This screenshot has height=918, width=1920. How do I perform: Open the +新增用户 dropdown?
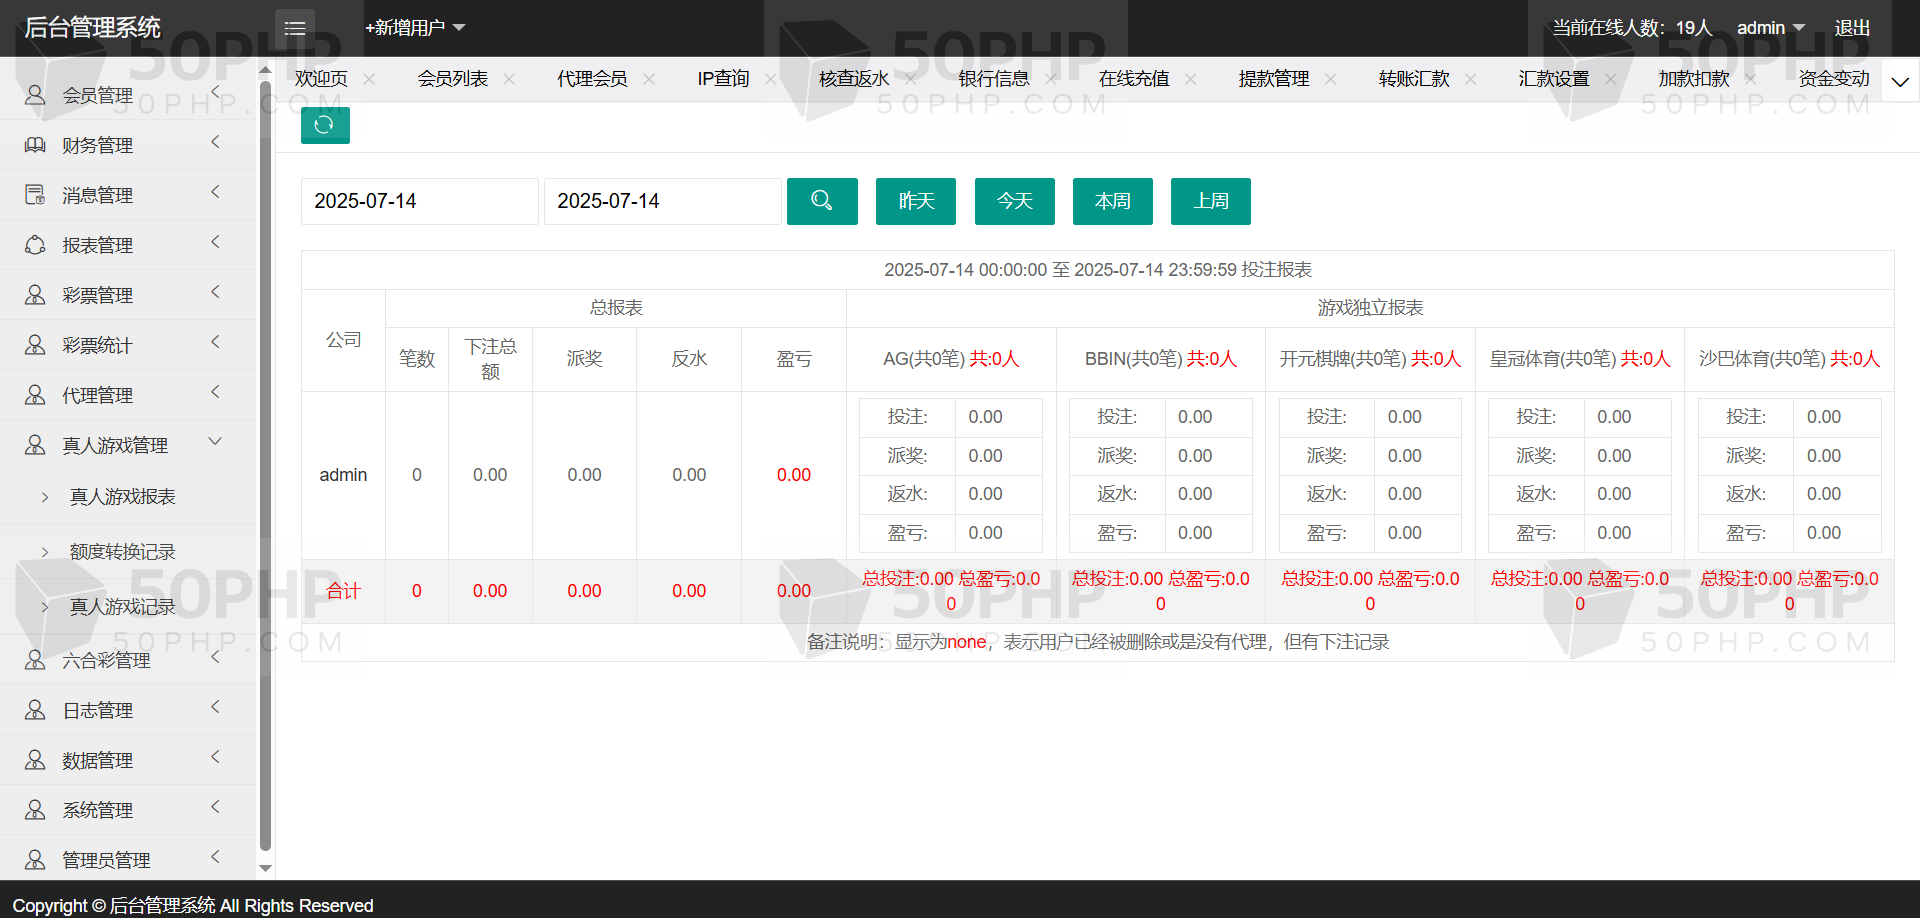pyautogui.click(x=414, y=28)
